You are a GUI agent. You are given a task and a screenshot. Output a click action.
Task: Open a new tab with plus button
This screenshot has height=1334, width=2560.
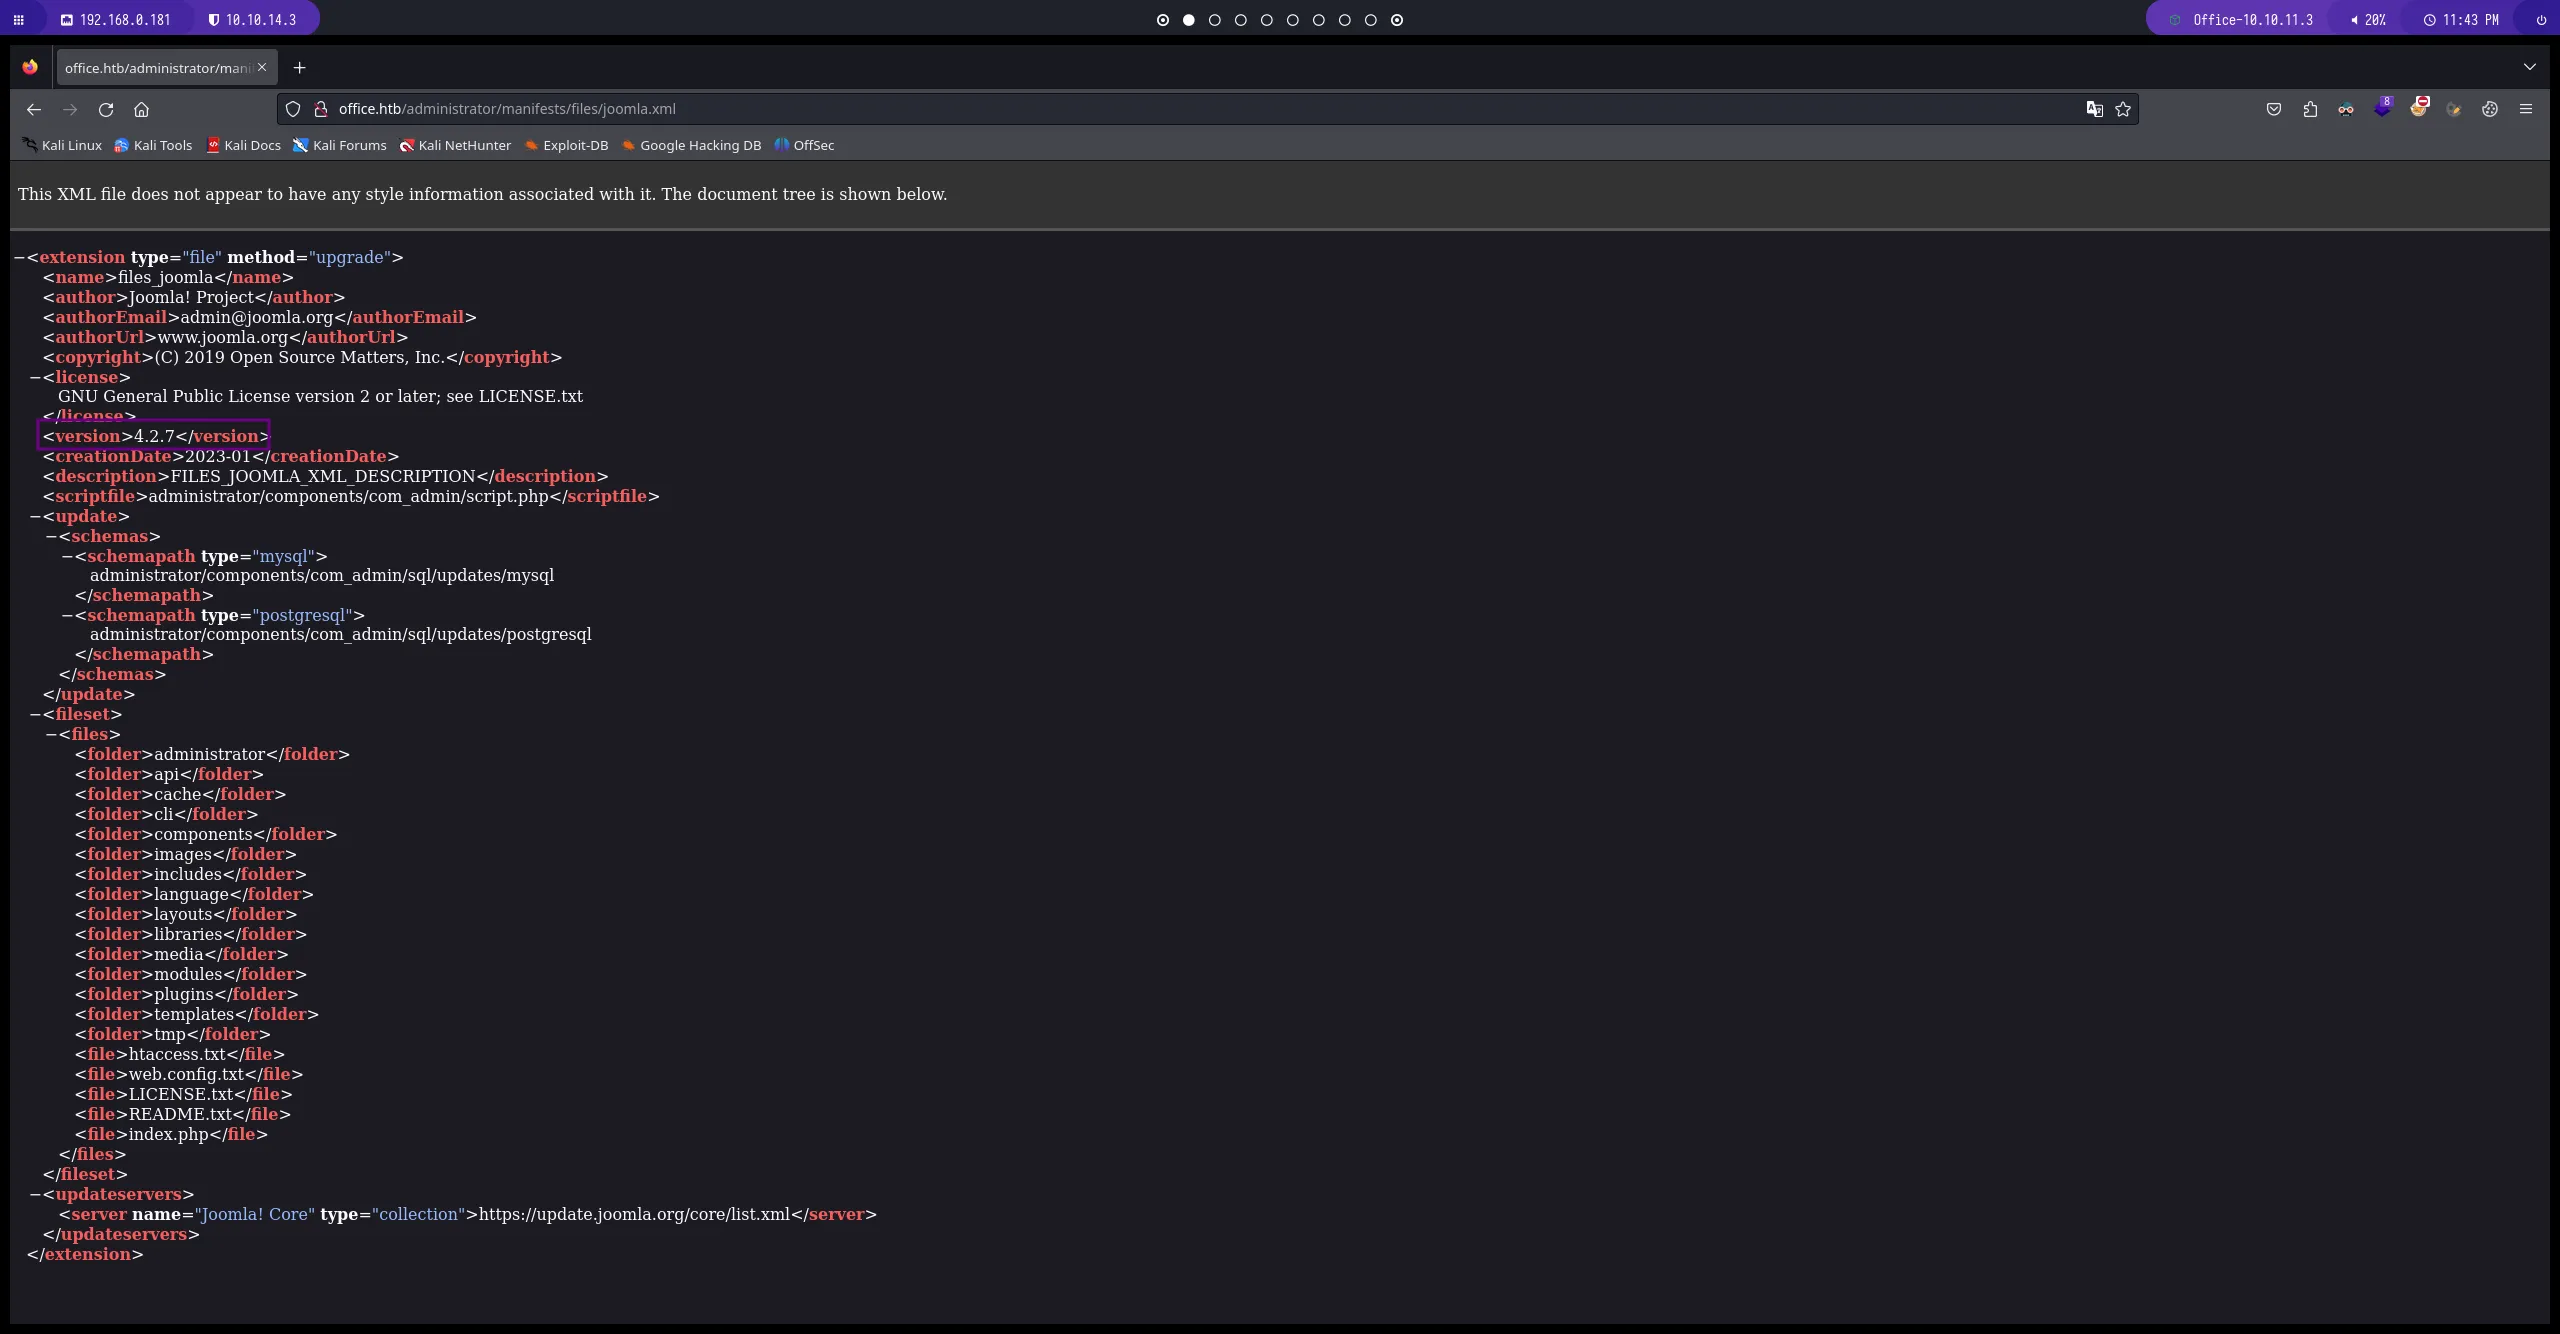[299, 68]
